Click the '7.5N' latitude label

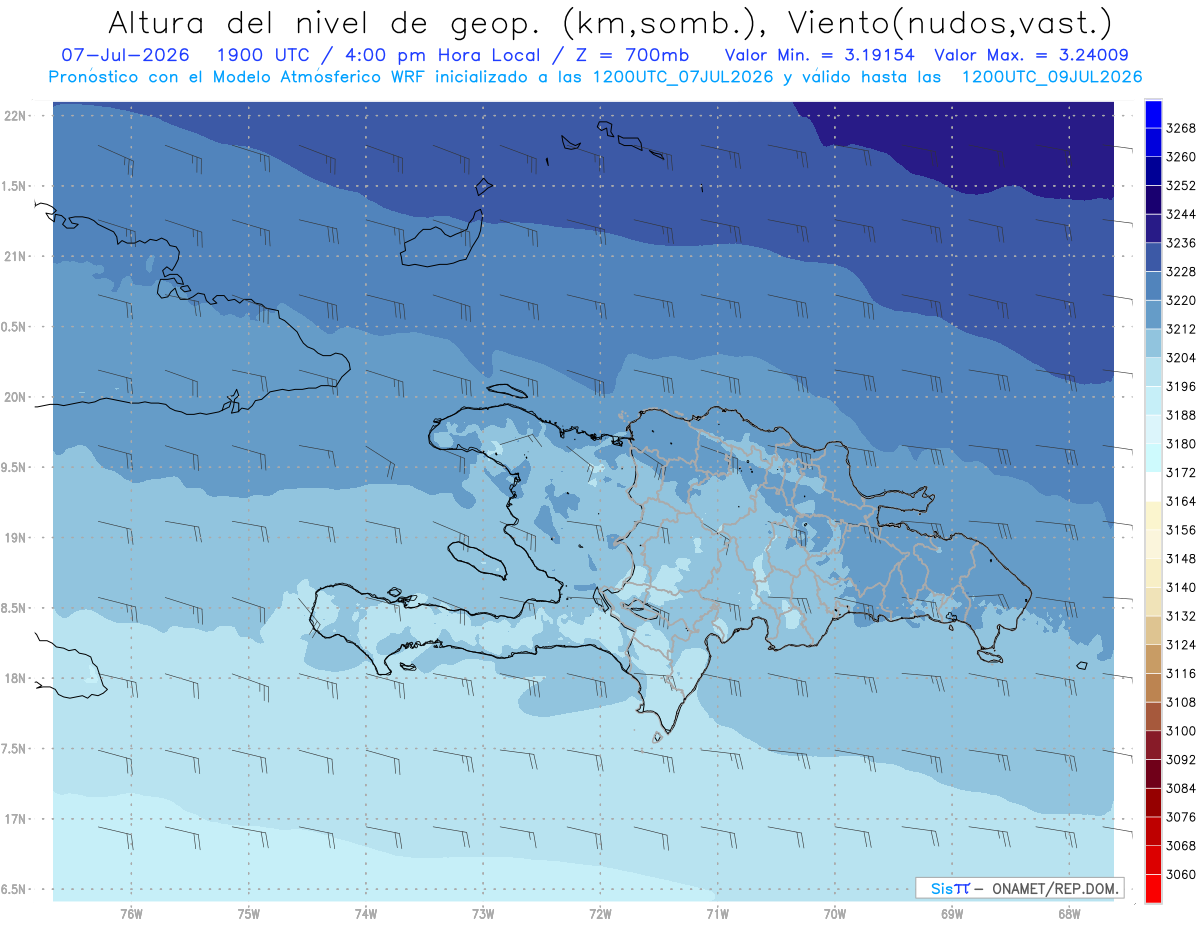pos(14,749)
